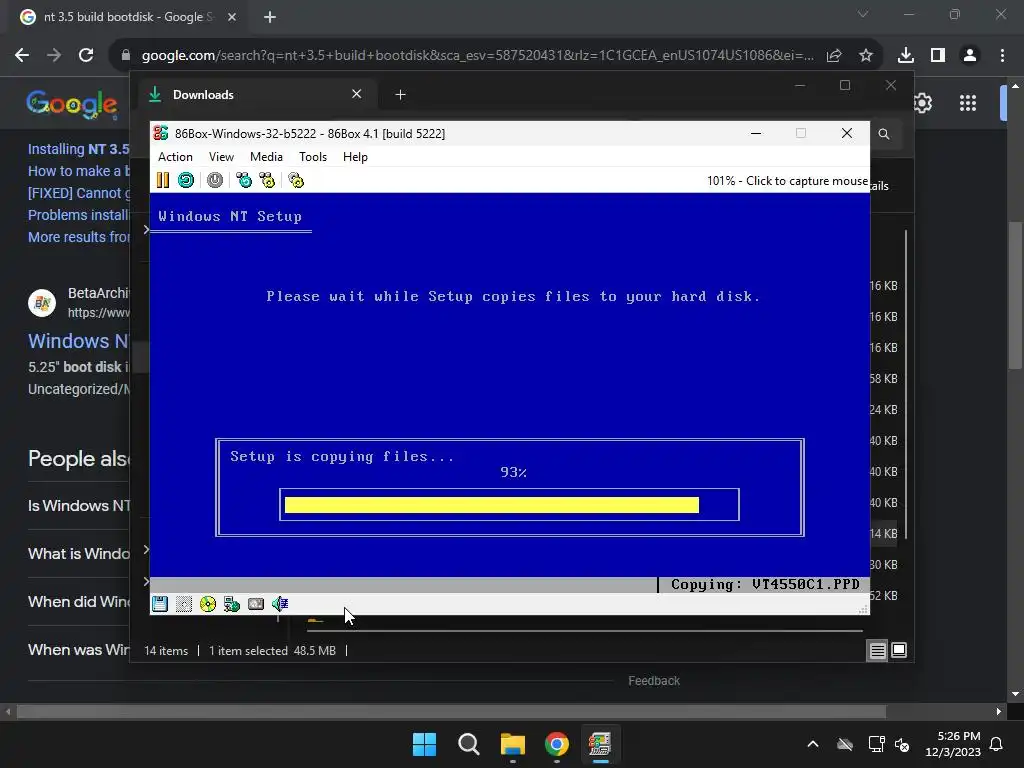
Task: Close the Downloads tab in File Explorer
Action: (357, 94)
